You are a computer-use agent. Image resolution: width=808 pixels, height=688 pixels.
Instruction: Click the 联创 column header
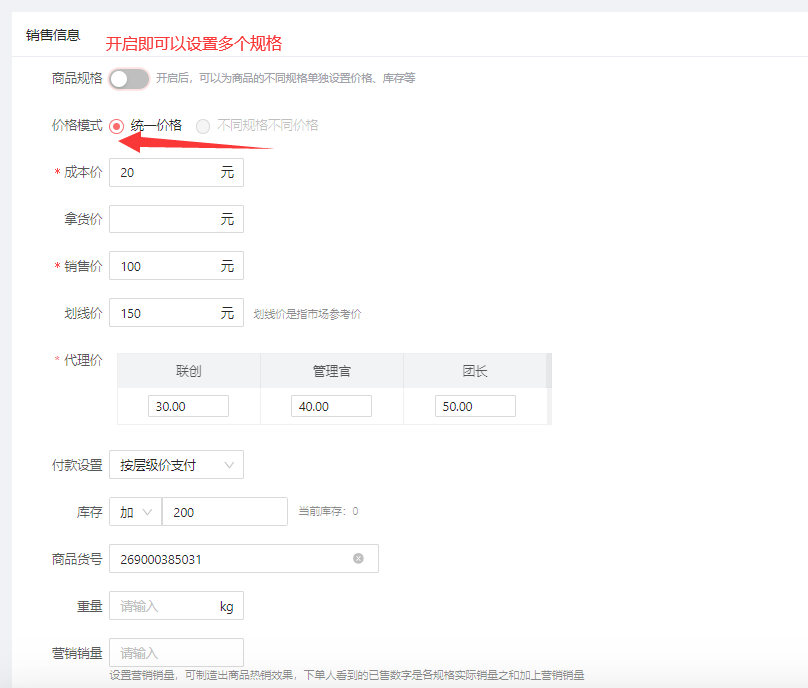188,371
